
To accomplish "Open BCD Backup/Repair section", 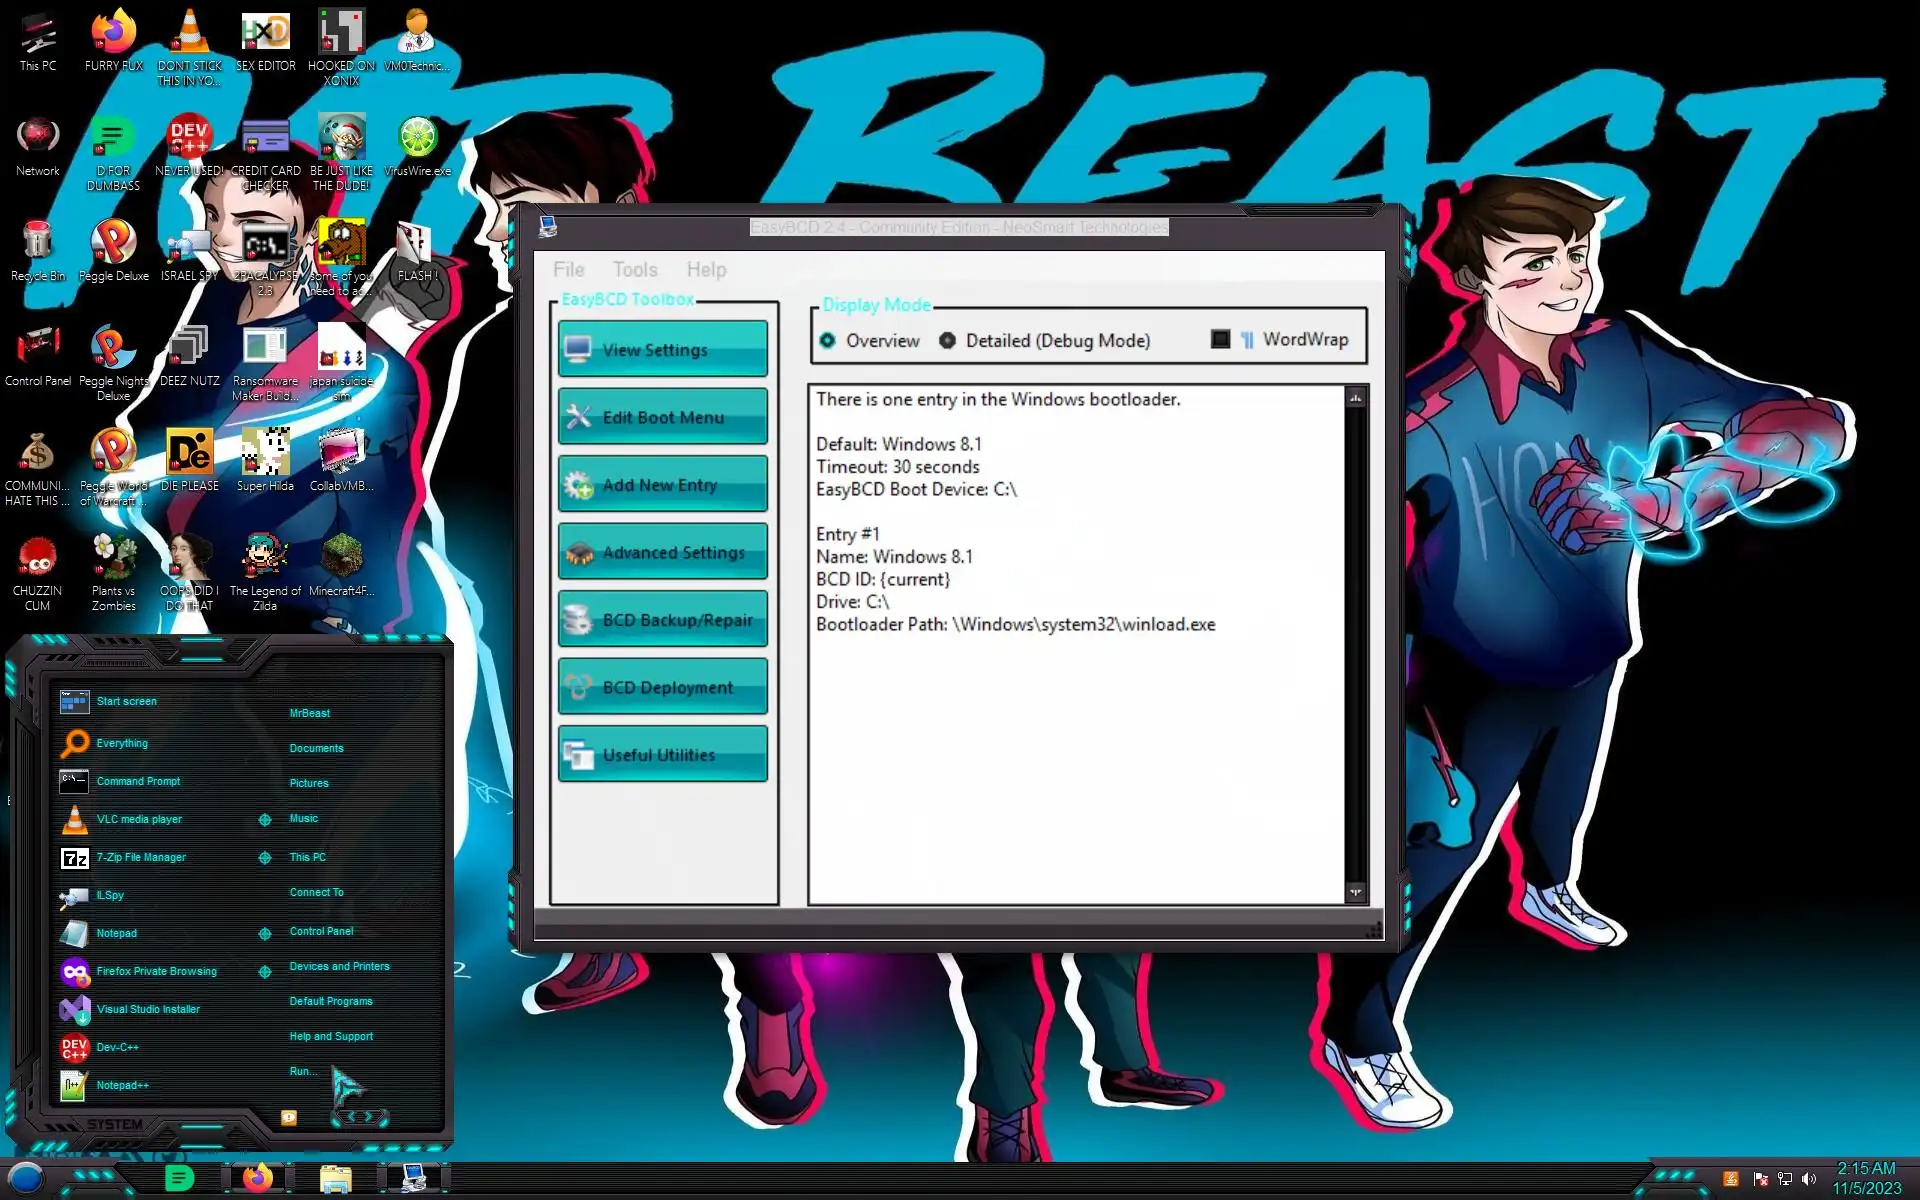I will (x=662, y=620).
